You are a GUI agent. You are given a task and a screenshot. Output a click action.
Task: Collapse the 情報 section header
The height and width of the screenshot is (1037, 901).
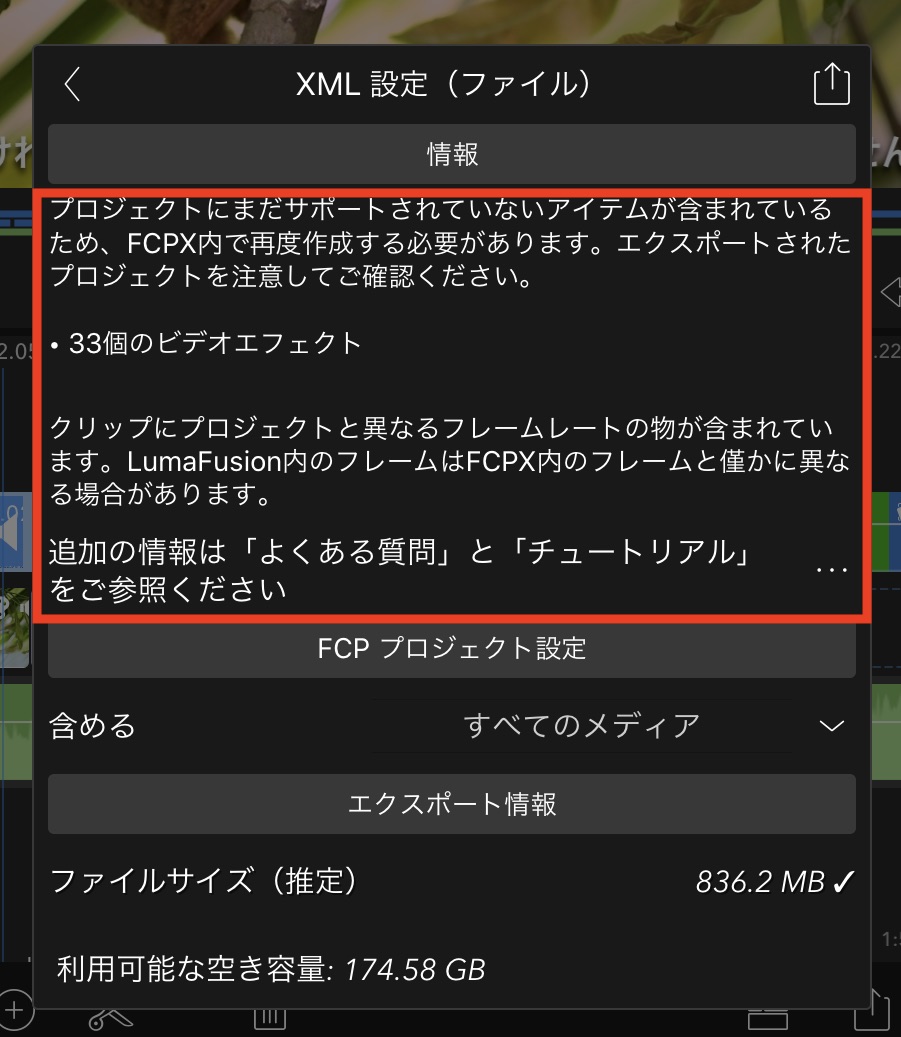tap(452, 154)
